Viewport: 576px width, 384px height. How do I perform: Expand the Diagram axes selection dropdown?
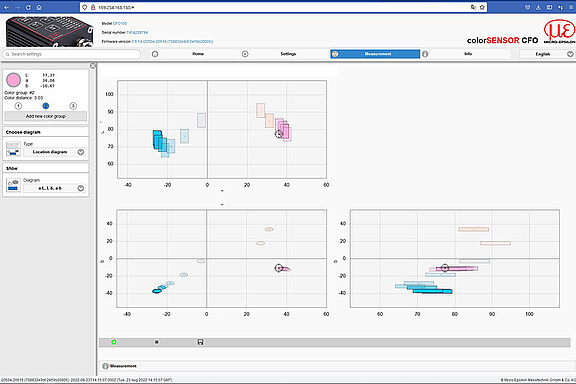[x=54, y=188]
